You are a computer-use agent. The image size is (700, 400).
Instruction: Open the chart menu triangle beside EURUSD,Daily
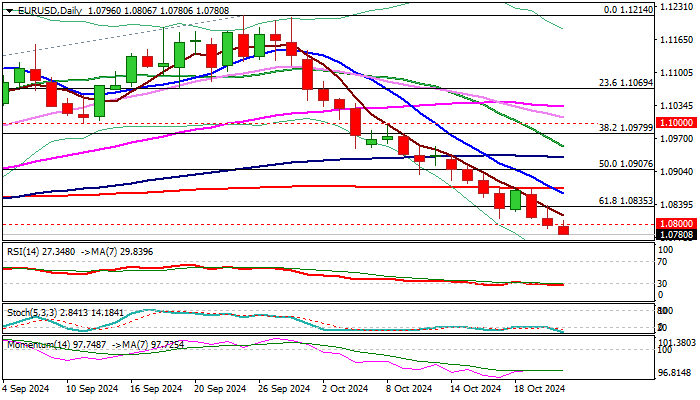pyautogui.click(x=9, y=11)
